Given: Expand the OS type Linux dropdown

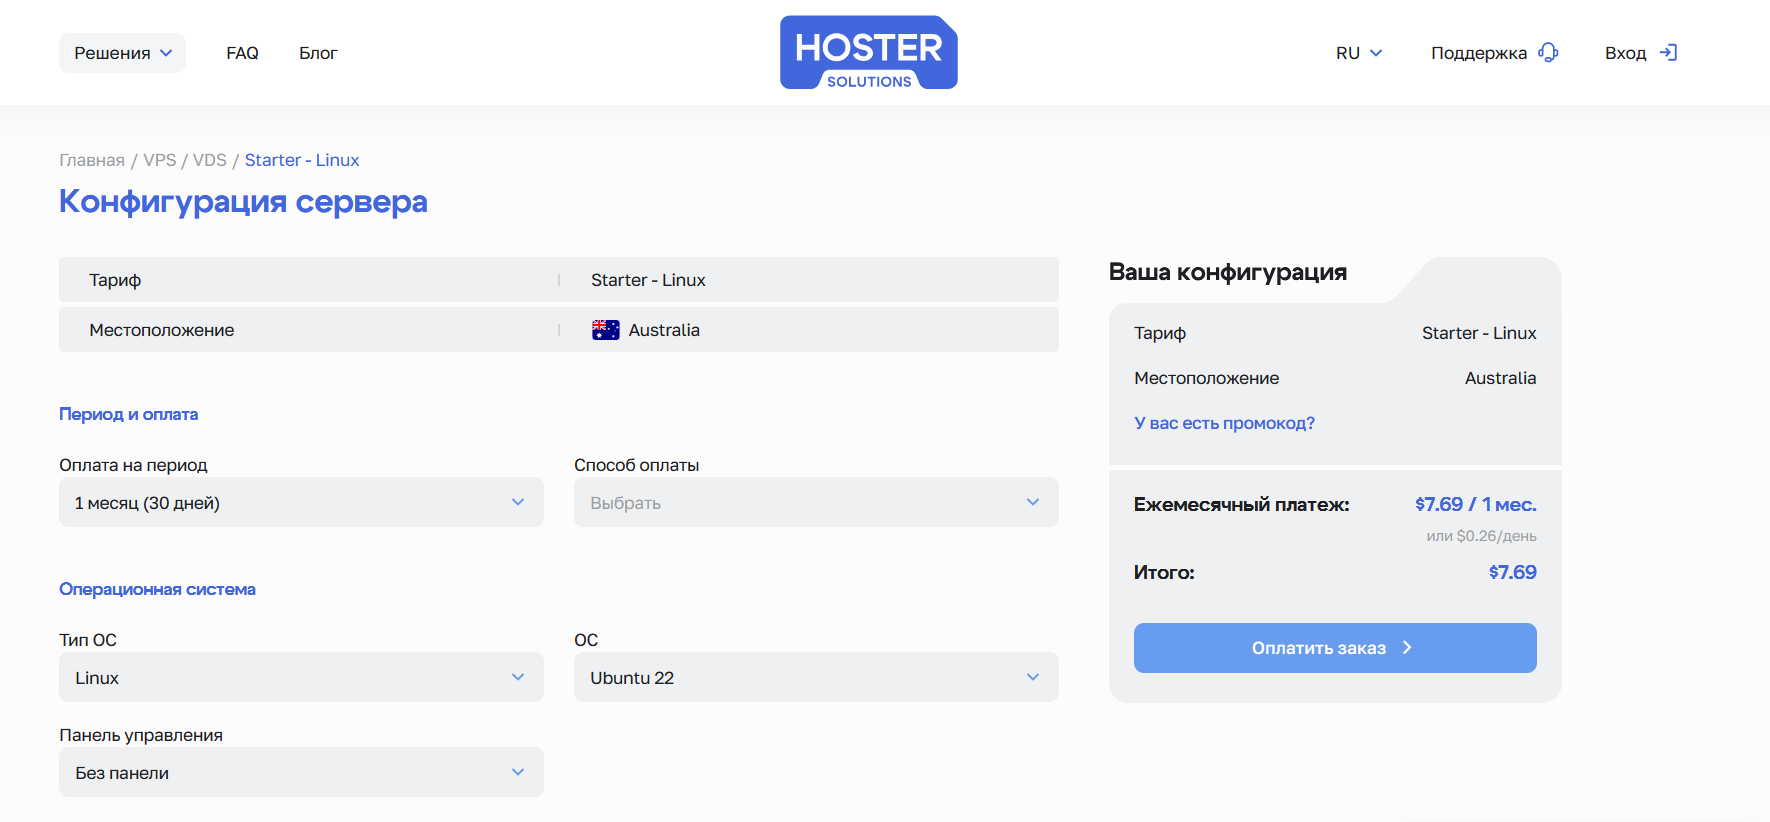Looking at the screenshot, I should 301,677.
